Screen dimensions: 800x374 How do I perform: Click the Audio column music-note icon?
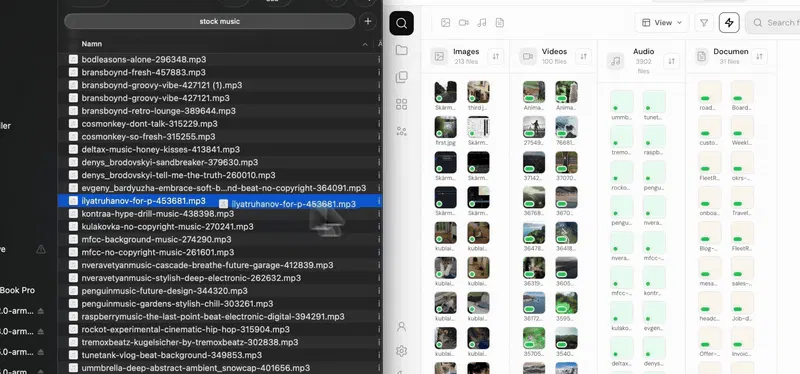coord(616,61)
